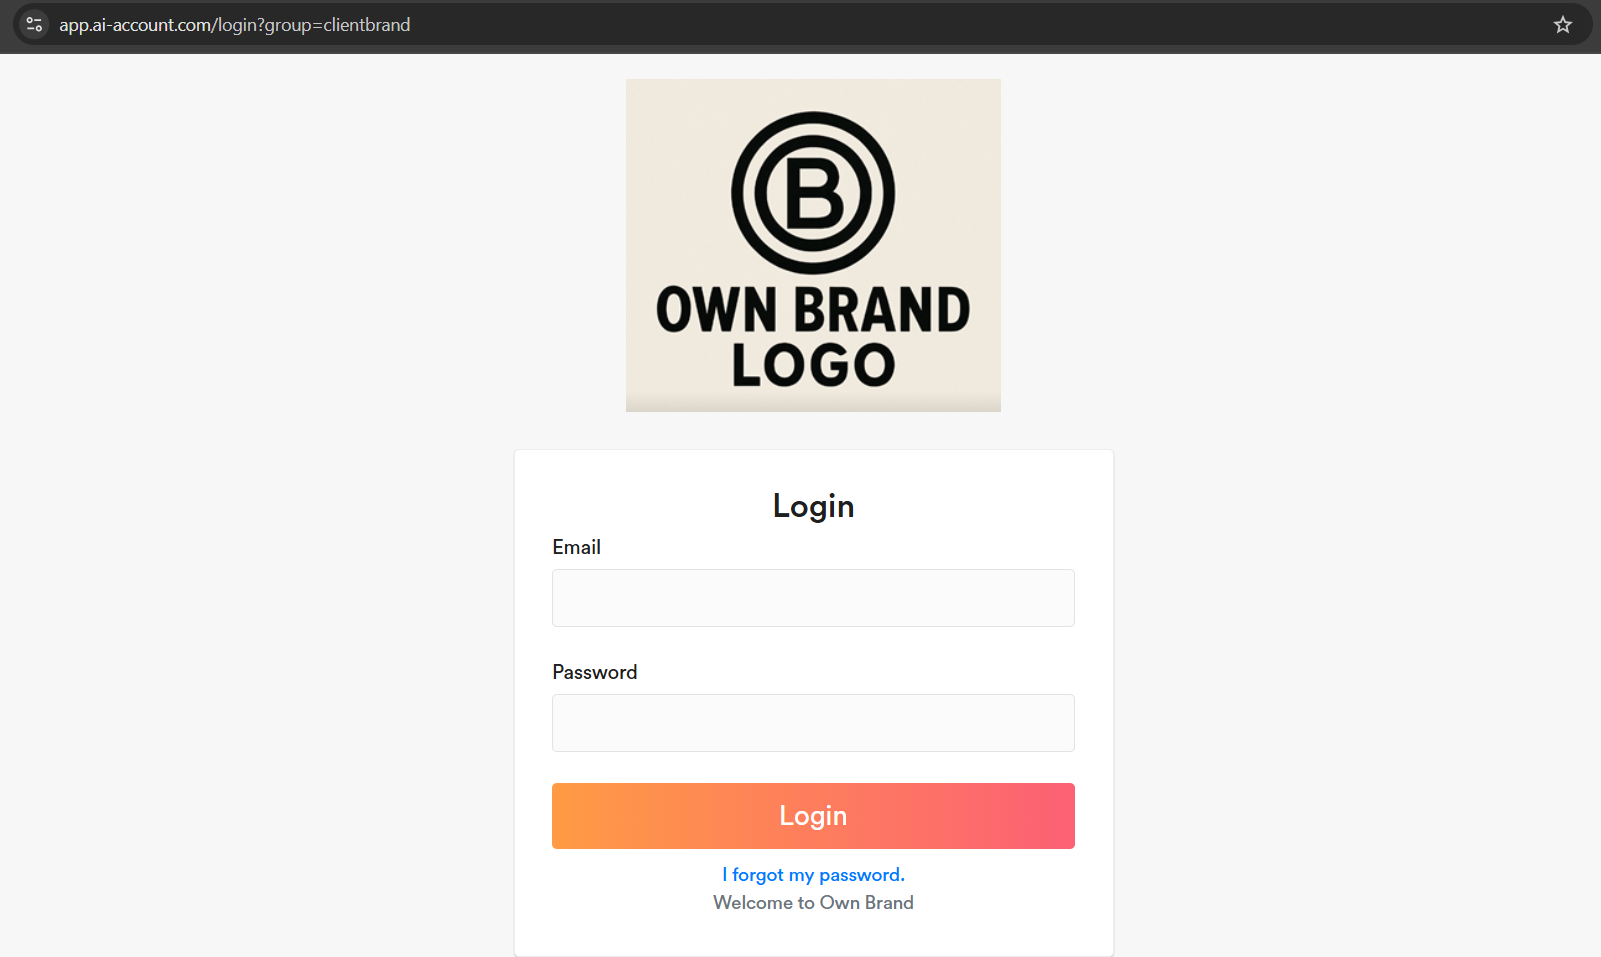The height and width of the screenshot is (957, 1601).
Task: Click empty address bar space left of star
Action: 1000,25
